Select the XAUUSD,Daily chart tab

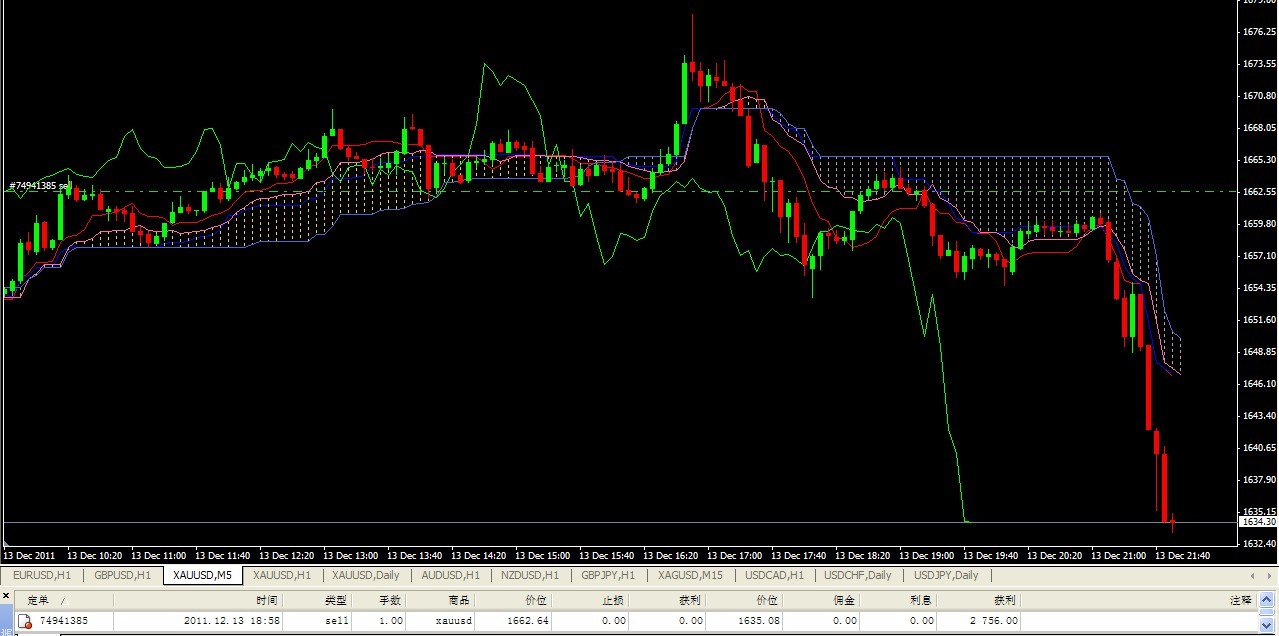[x=365, y=576]
